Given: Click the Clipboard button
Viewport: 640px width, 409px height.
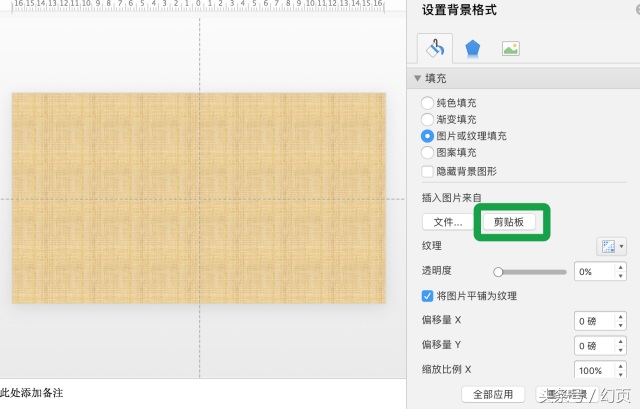Looking at the screenshot, I should tap(509, 222).
